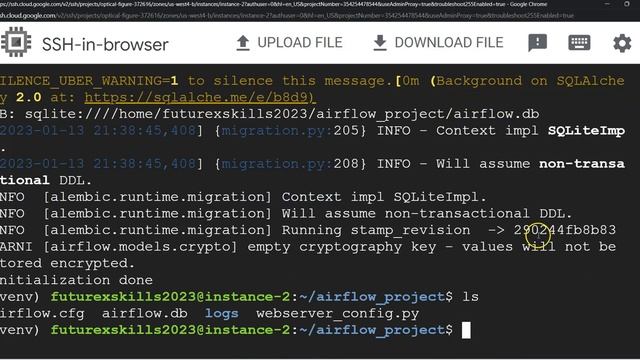
Task: Click the alembic 'Will assume non-transactional DDL.' line
Action: click(x=286, y=213)
